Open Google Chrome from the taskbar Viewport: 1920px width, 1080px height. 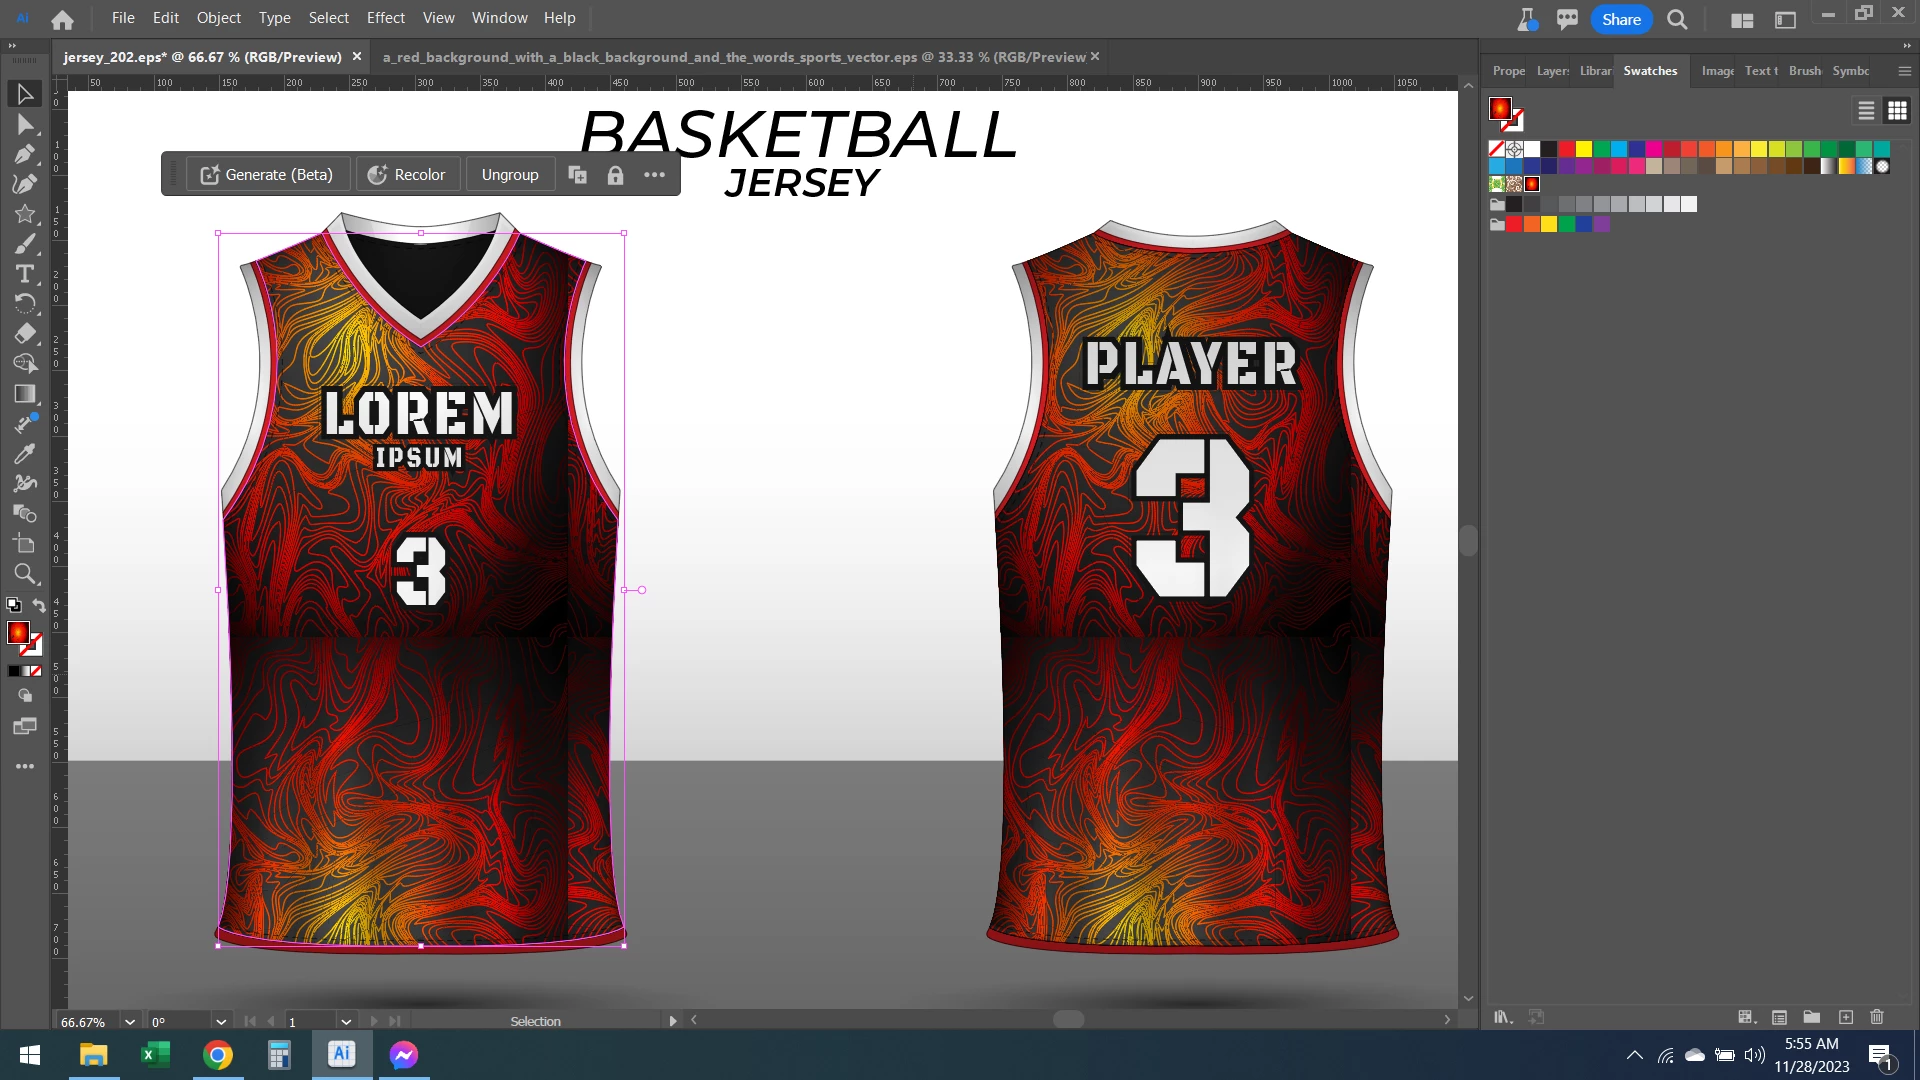pos(218,1055)
